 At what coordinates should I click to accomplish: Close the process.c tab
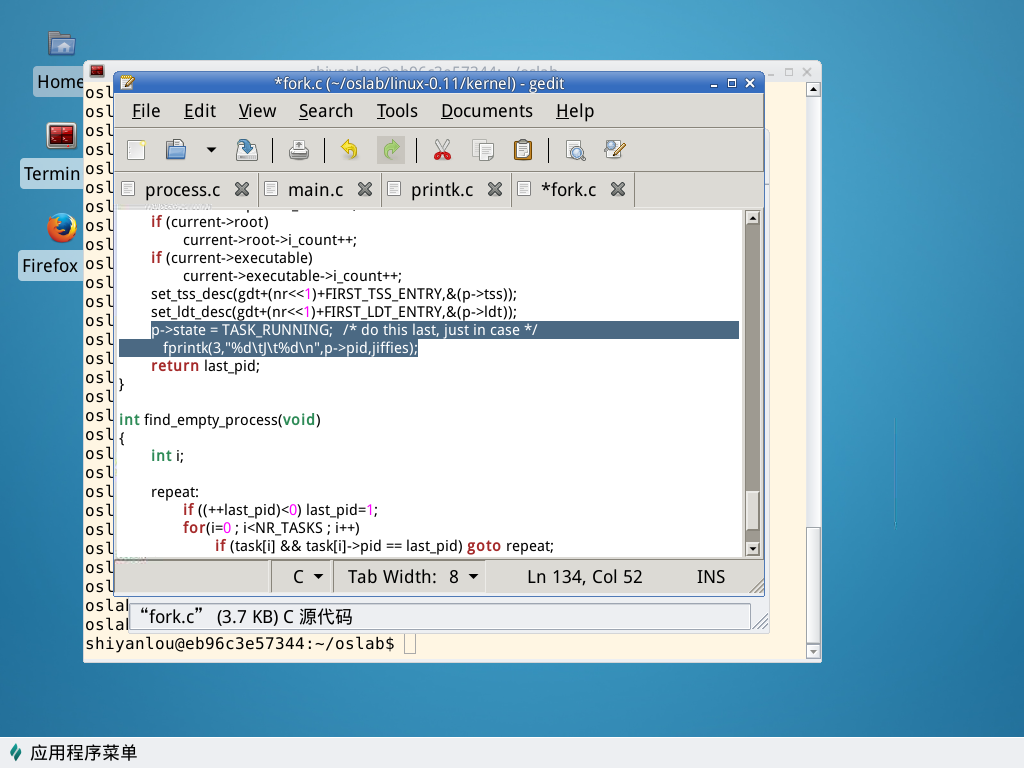pyautogui.click(x=242, y=189)
